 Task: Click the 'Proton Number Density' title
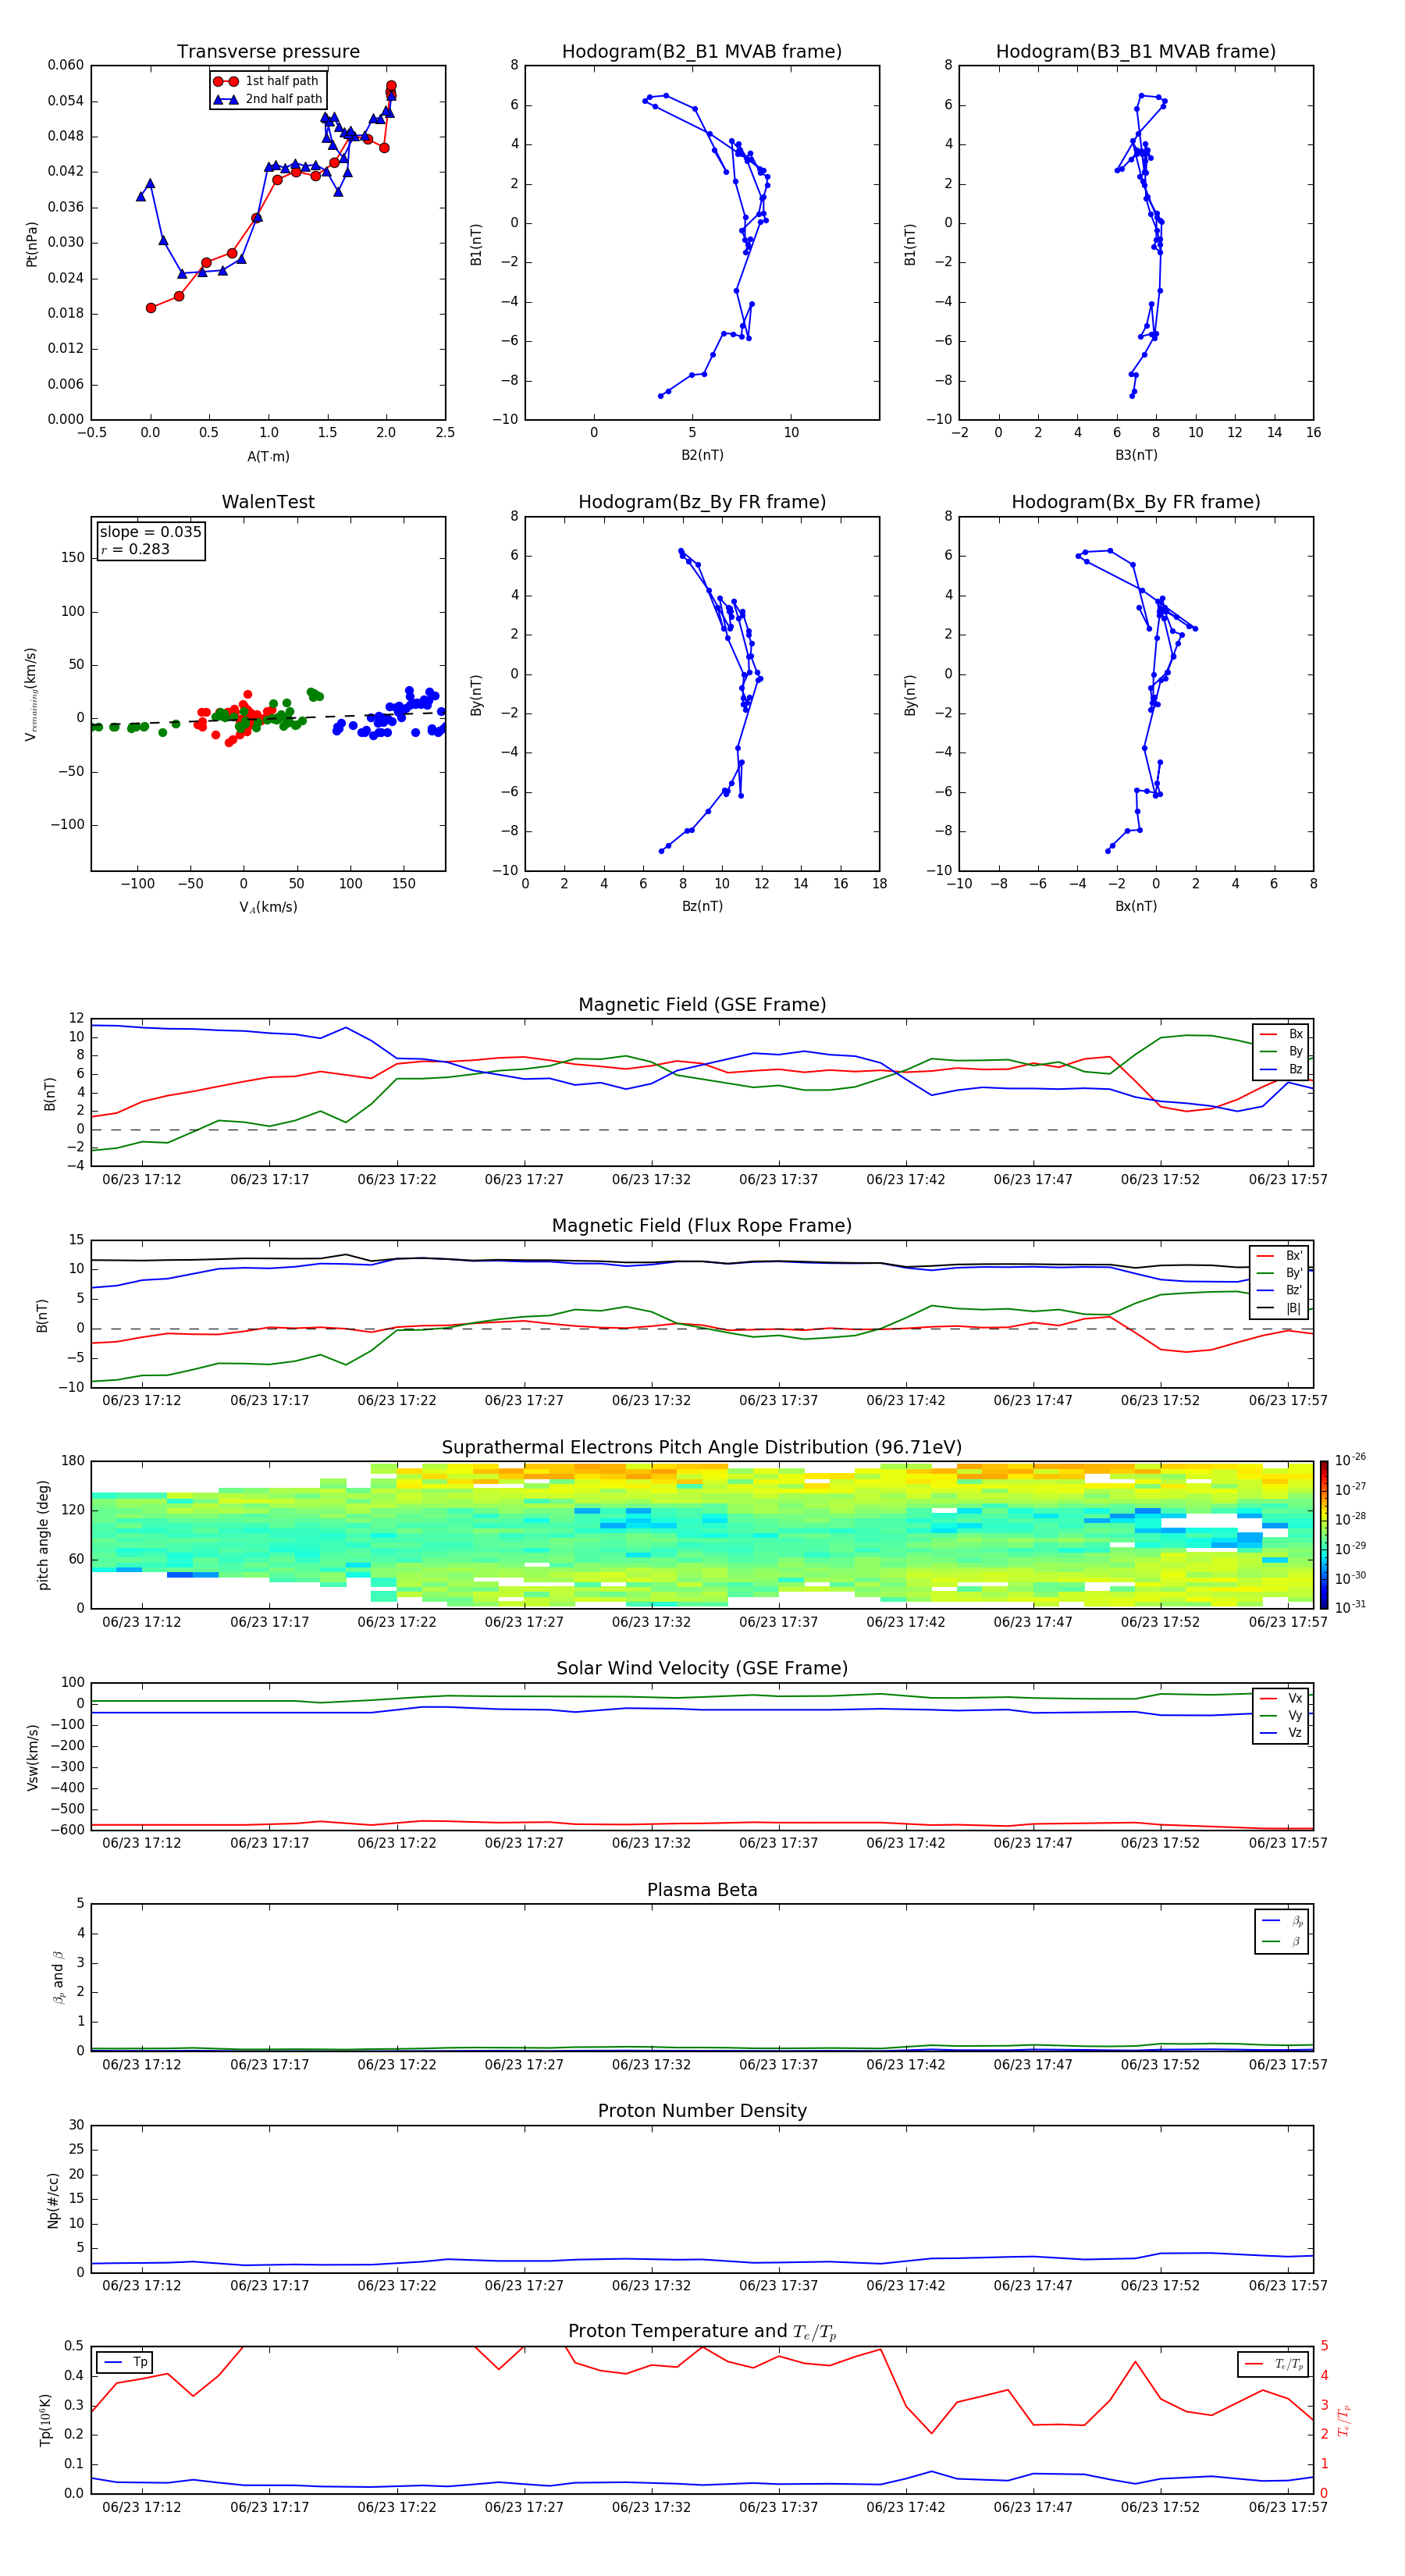[702, 2111]
